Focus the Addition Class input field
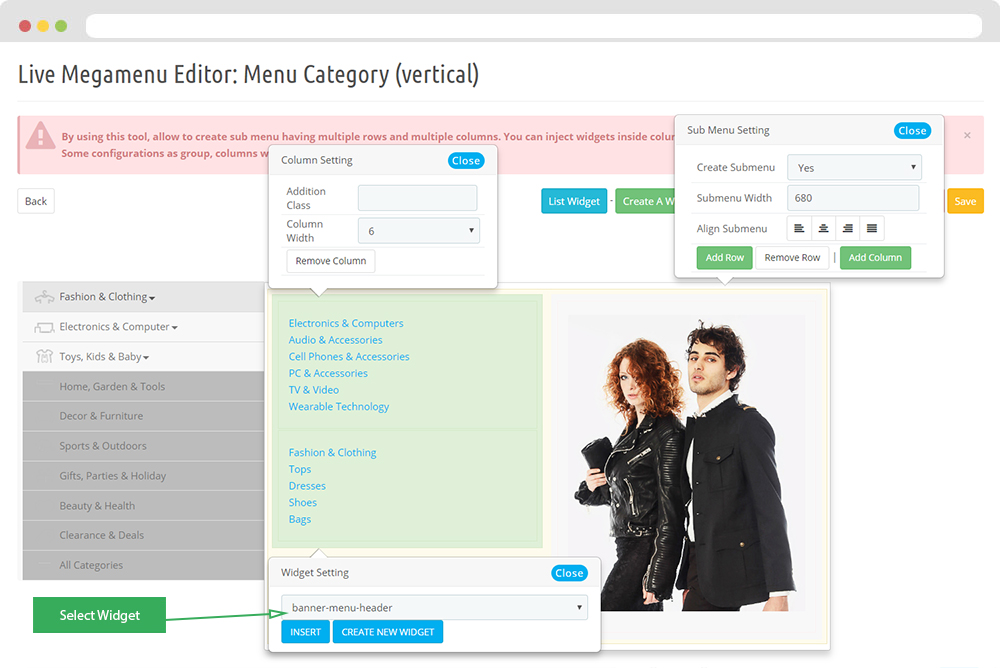Viewport: 1000px width, 668px height. [417, 198]
